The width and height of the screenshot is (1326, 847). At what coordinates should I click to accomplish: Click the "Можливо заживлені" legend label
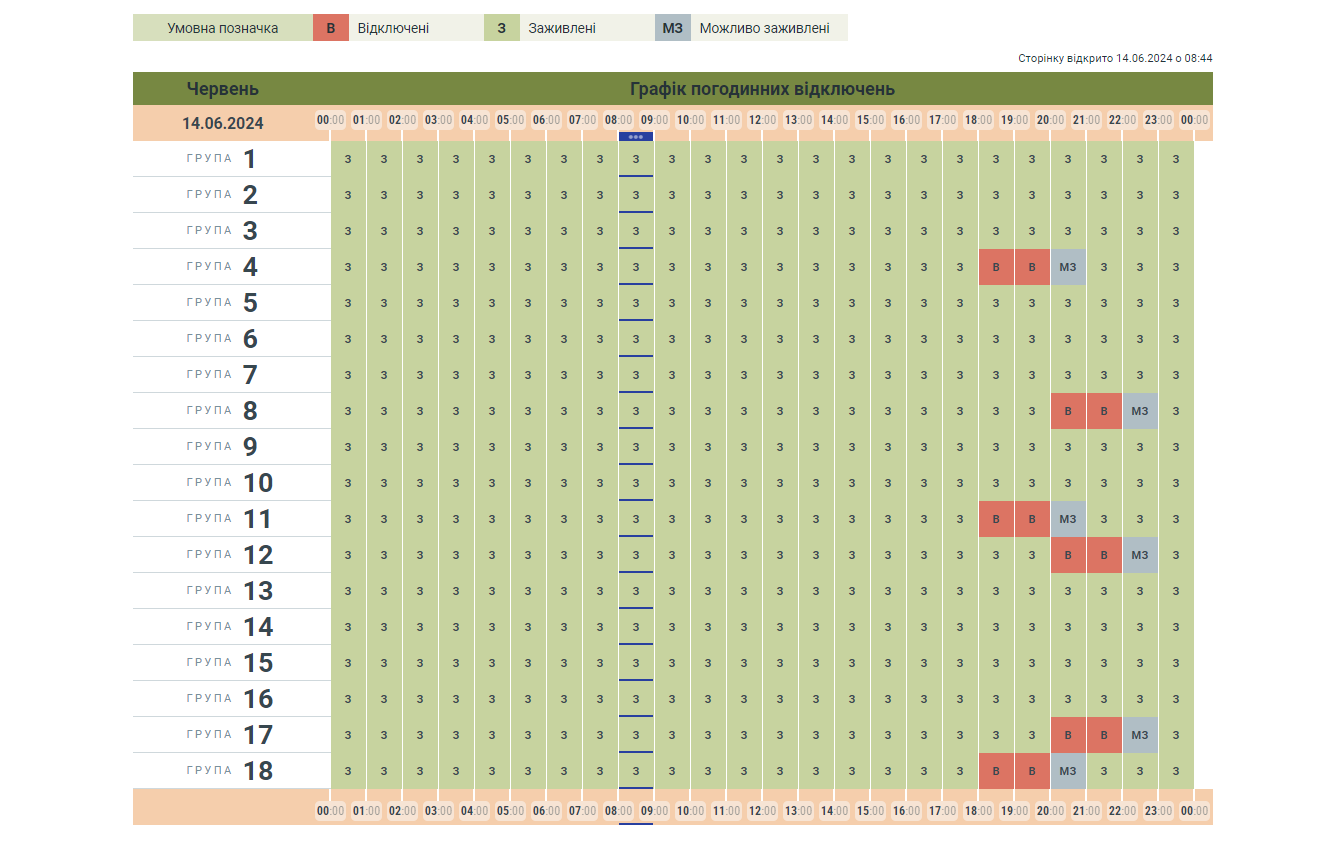764,28
